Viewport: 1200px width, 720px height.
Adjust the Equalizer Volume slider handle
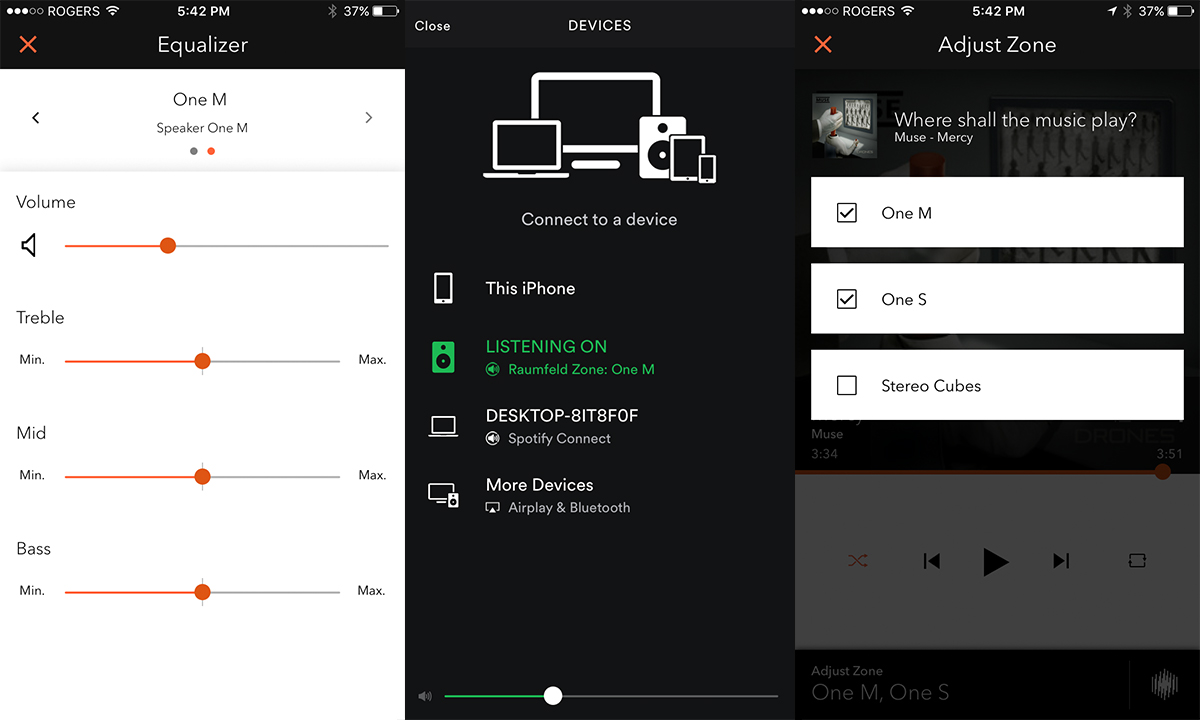(x=168, y=245)
